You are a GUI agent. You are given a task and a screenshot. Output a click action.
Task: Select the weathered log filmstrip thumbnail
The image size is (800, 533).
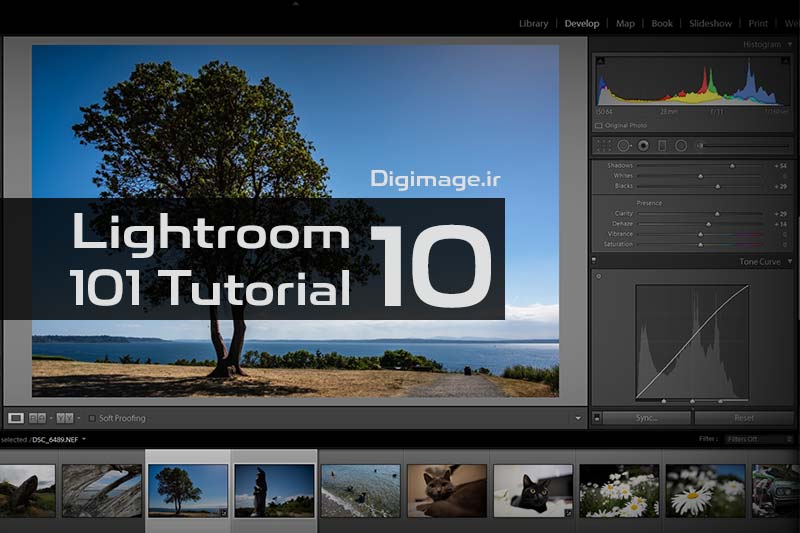[102, 491]
